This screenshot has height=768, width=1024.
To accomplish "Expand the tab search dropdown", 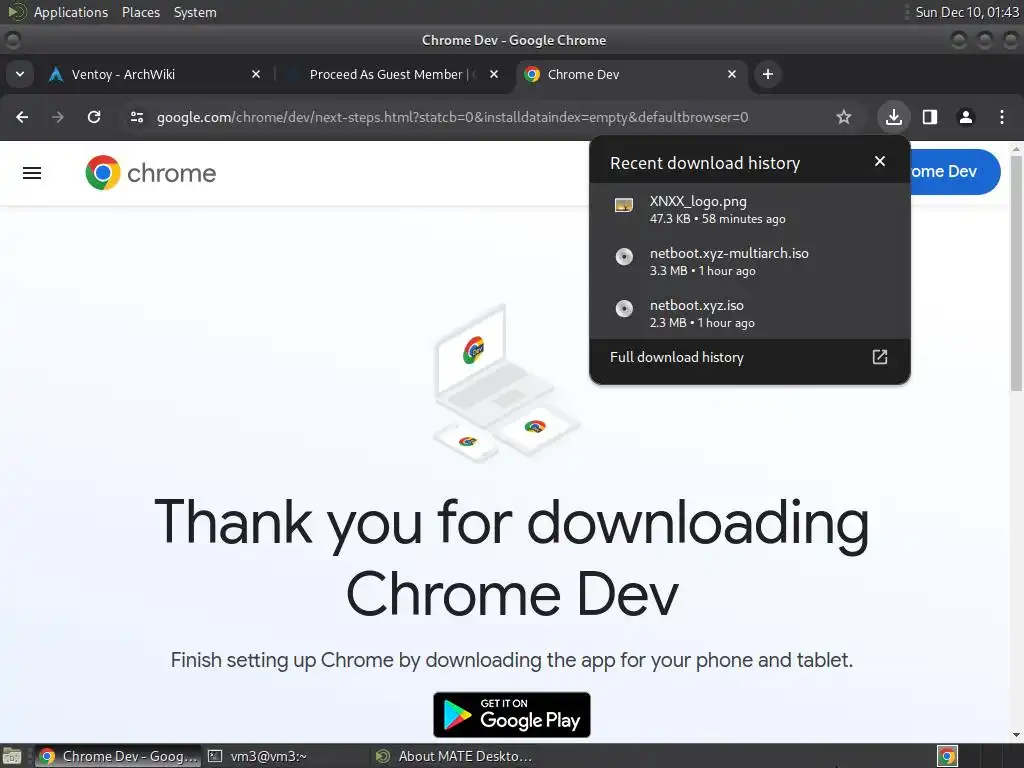I will coord(20,74).
